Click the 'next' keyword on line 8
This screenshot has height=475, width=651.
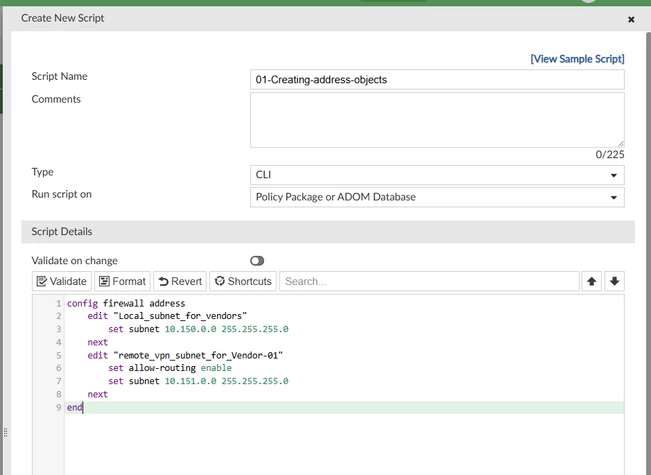pos(98,394)
